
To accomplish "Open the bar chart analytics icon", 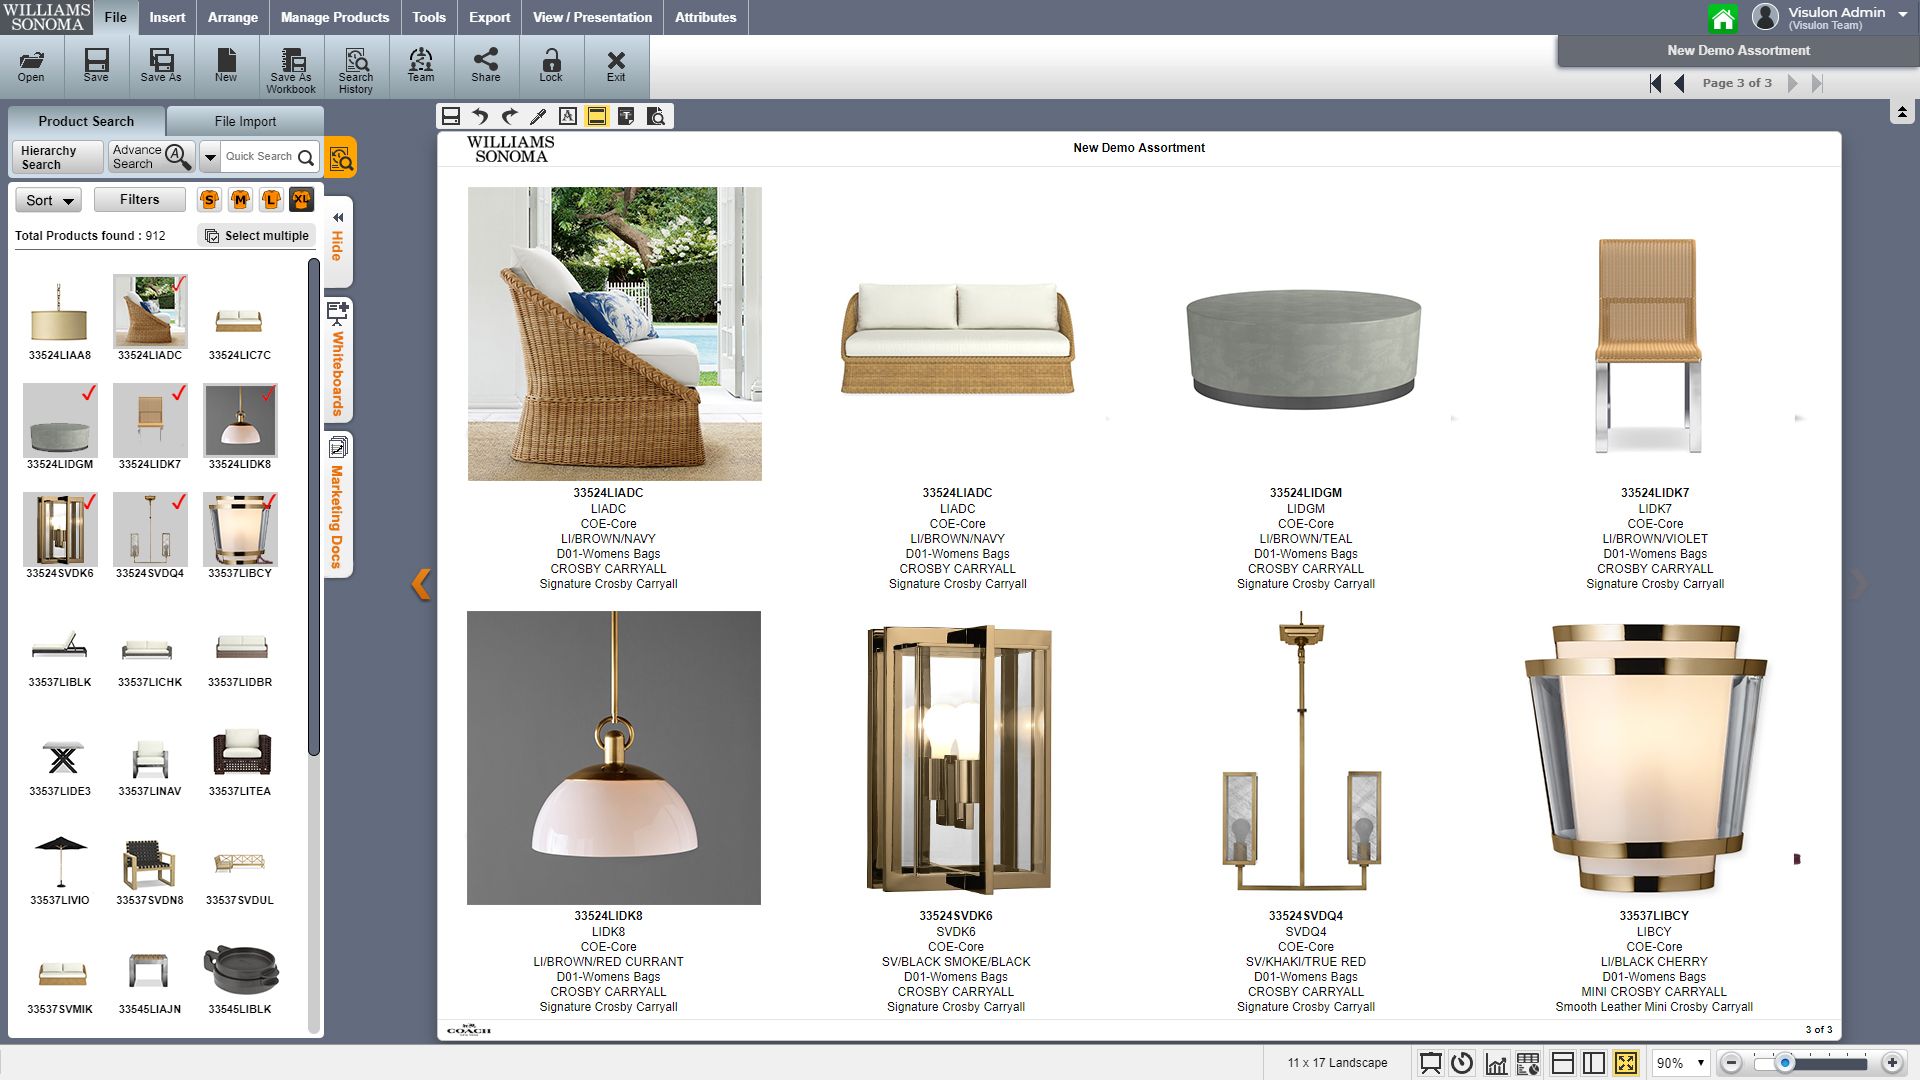I will tap(1496, 1063).
